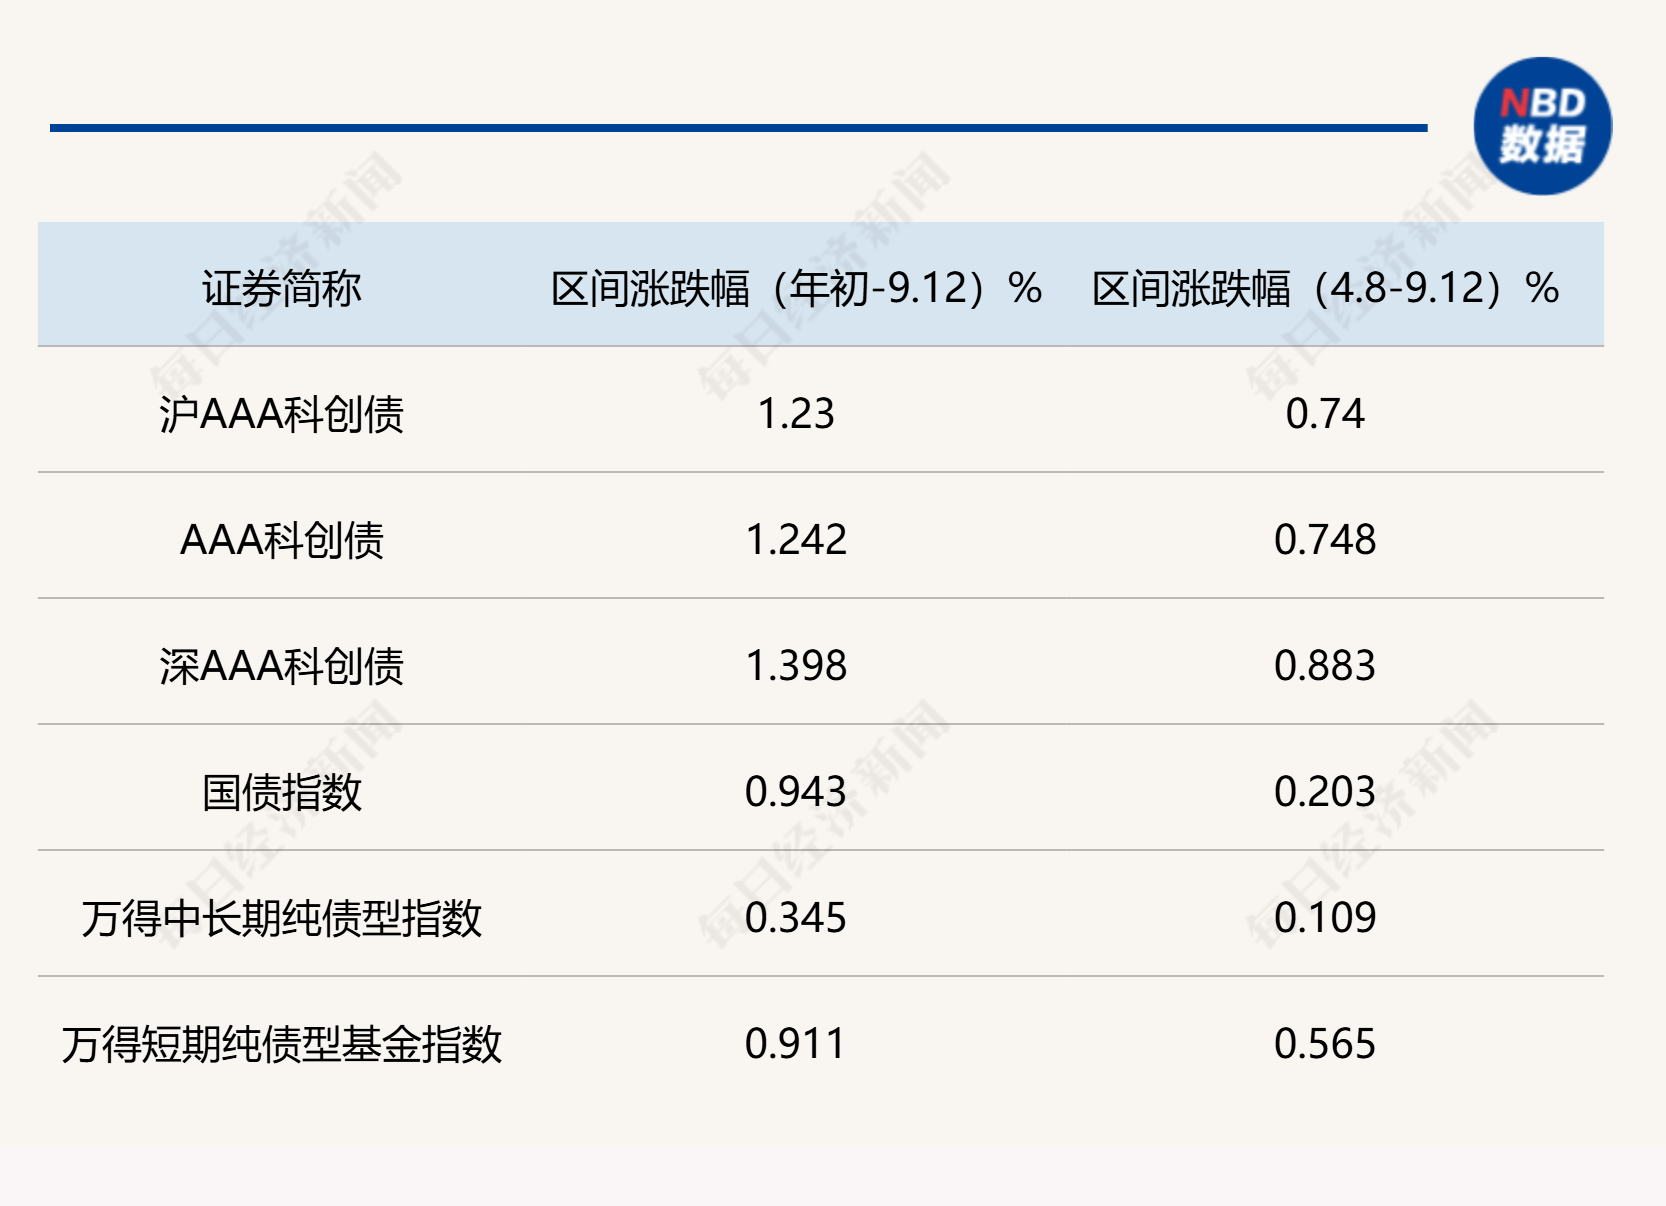
Task: Click the 0.565 value cell
Action: (x=1325, y=1044)
